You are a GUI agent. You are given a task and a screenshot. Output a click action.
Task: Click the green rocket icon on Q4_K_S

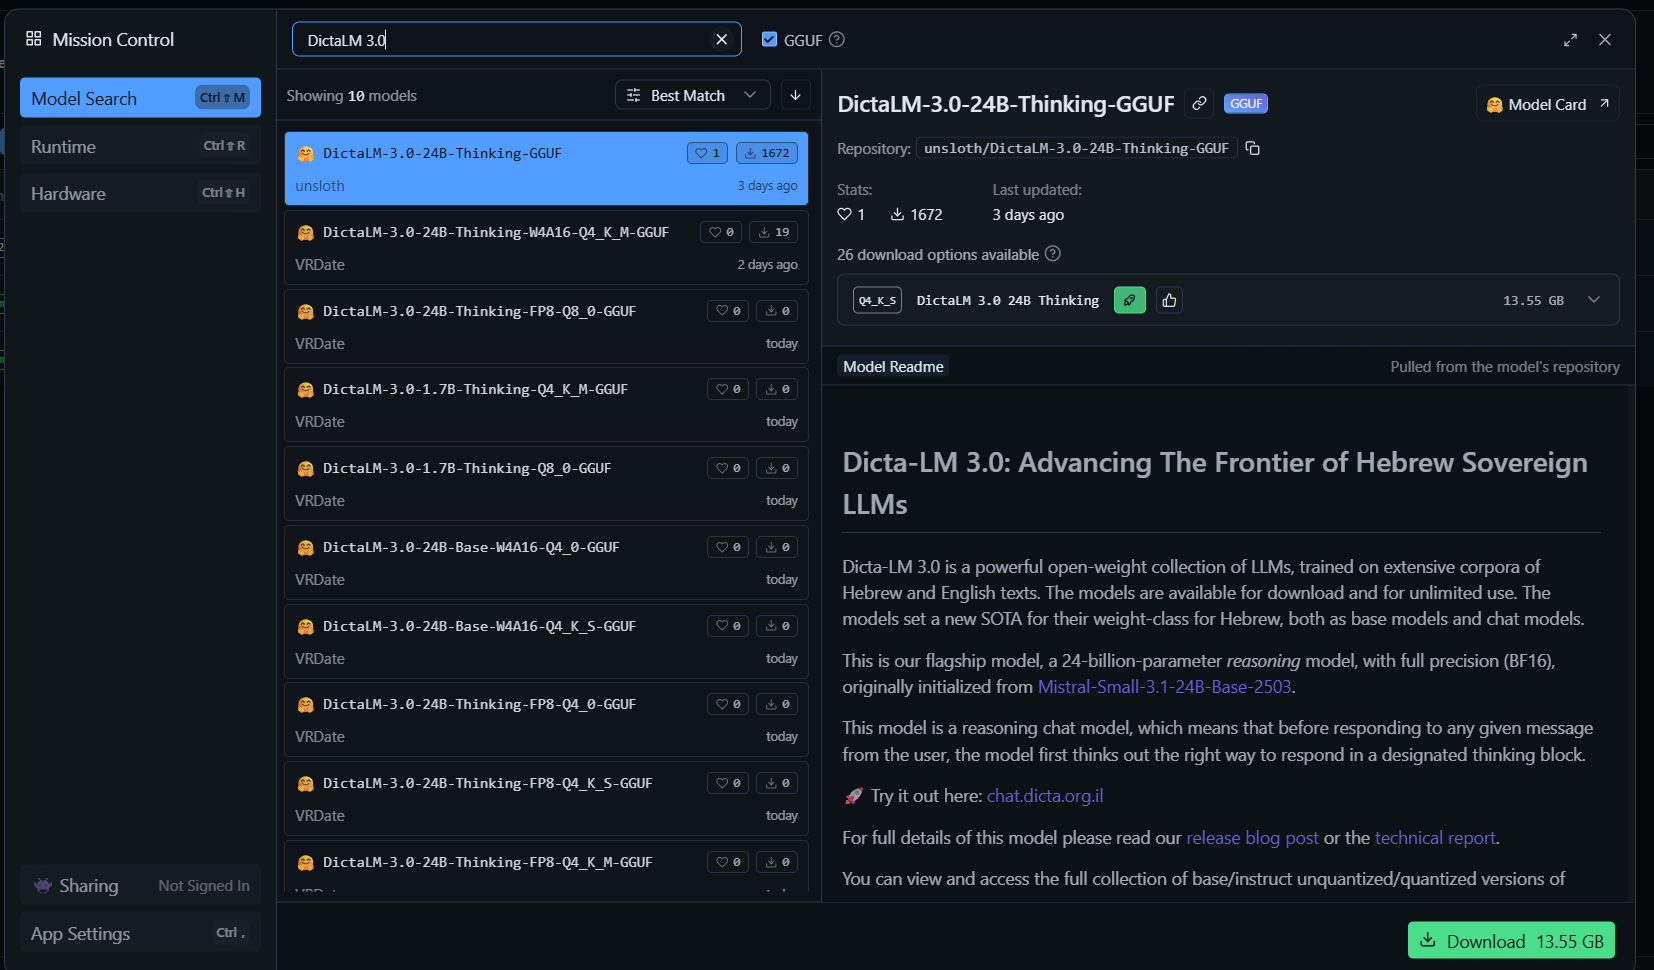point(1129,300)
